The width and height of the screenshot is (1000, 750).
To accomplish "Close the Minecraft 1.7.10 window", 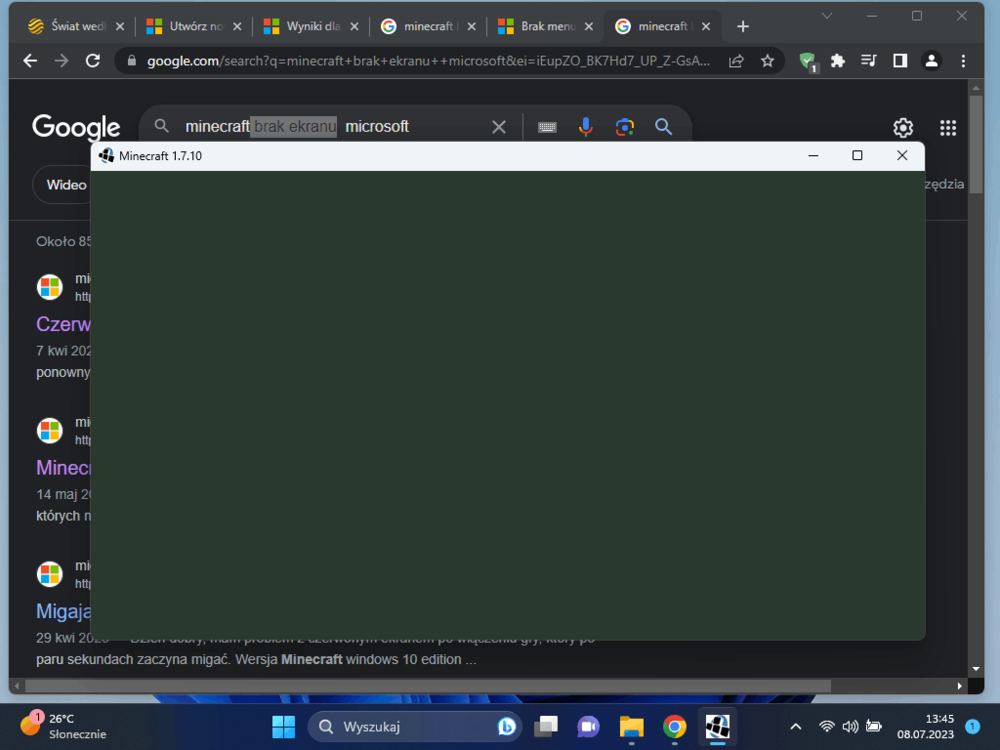I will click(x=902, y=156).
